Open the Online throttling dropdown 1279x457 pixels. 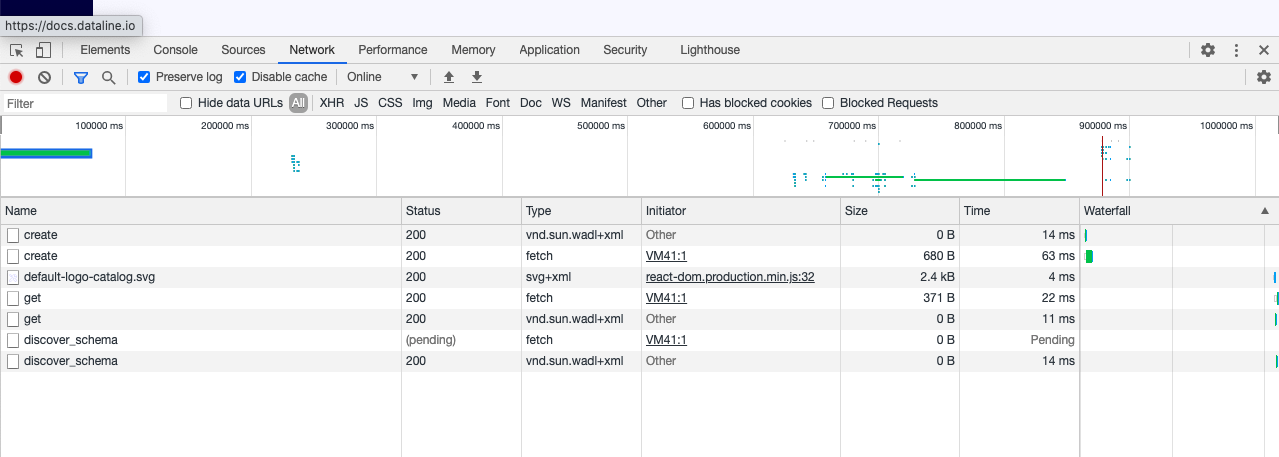(383, 77)
